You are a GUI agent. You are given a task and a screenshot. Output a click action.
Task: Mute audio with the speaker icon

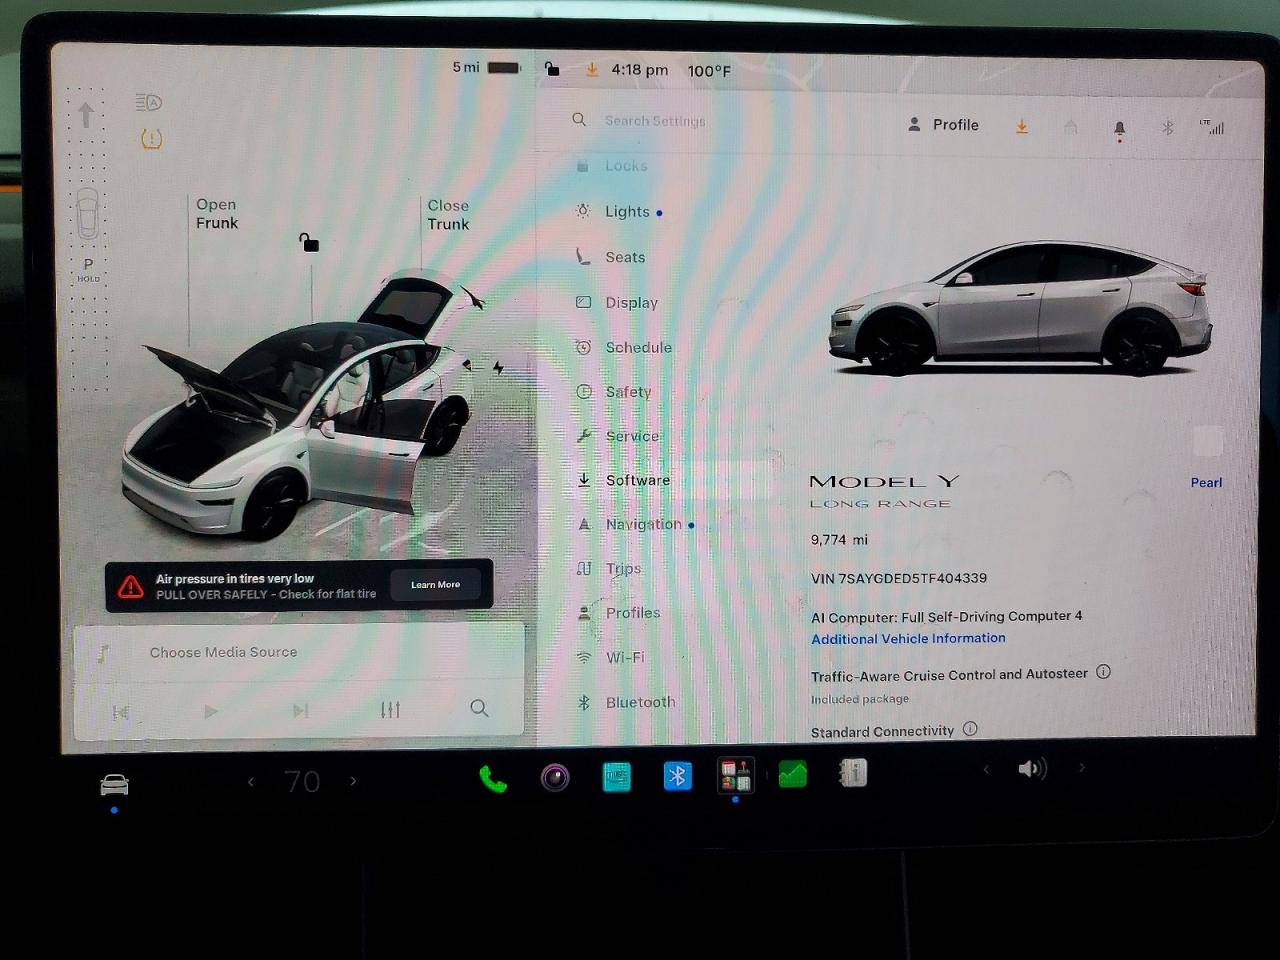tap(1033, 769)
